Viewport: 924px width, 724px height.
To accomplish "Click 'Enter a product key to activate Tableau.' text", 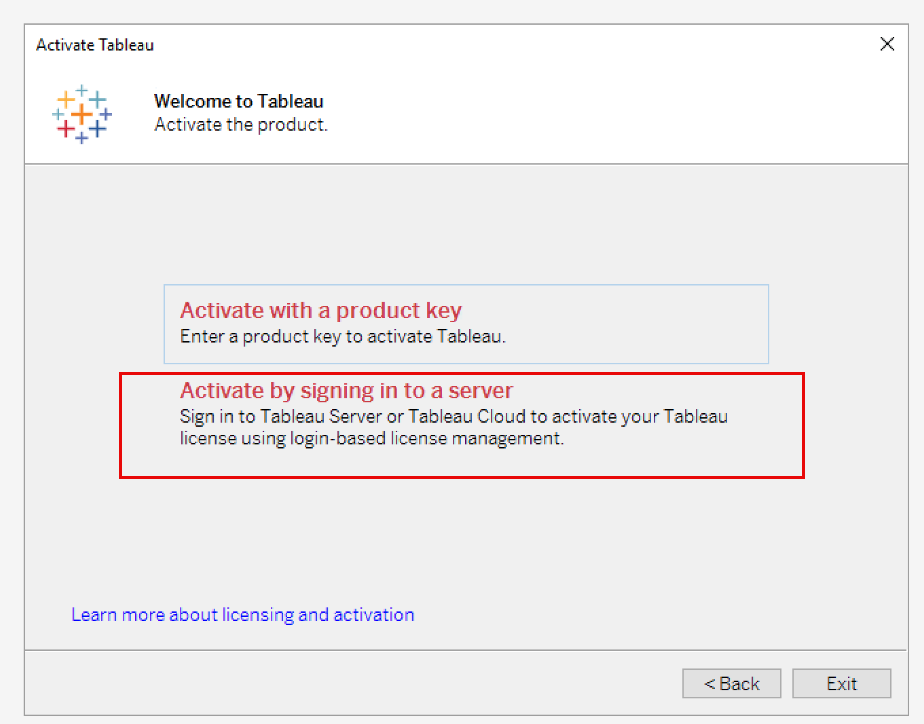I will click(342, 336).
